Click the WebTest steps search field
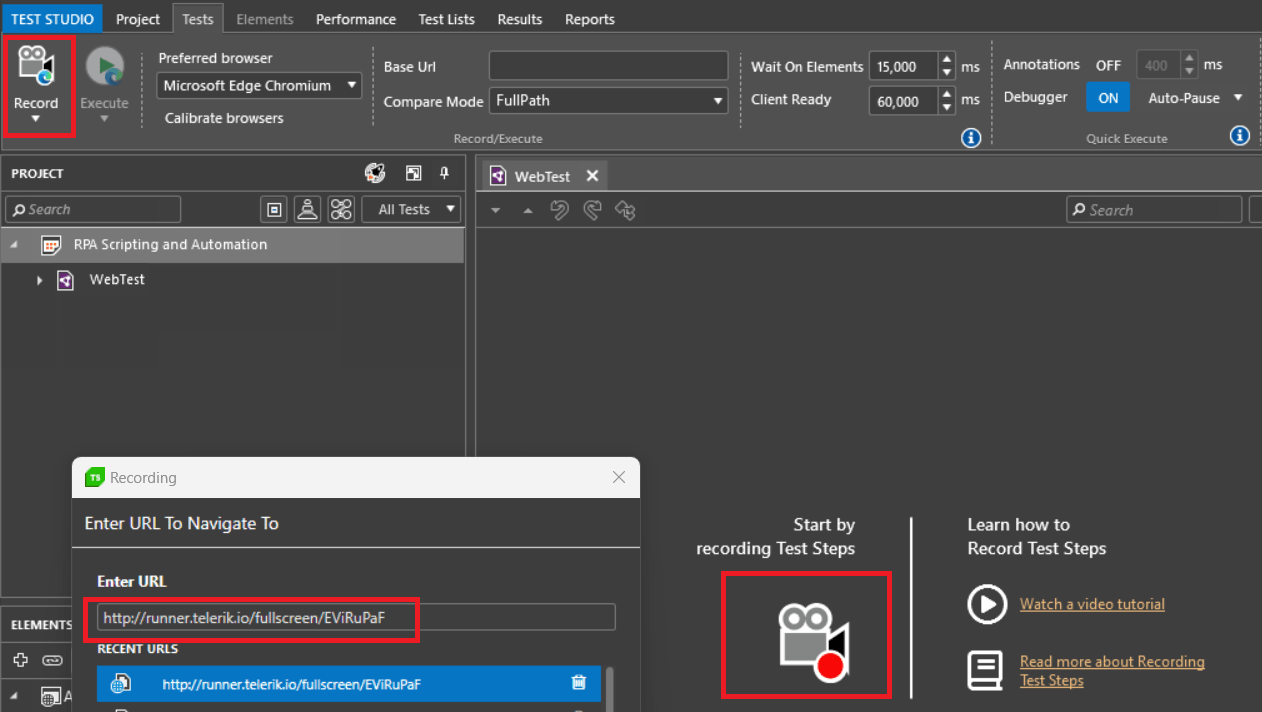This screenshot has width=1262, height=712. tap(1154, 210)
